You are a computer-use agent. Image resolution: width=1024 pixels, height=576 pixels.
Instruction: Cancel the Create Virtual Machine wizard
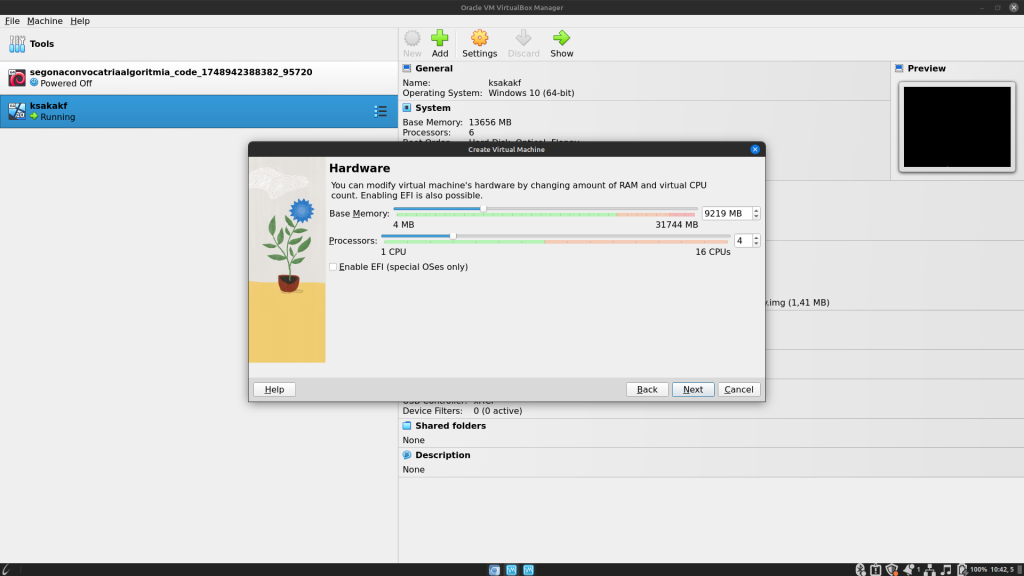(x=739, y=390)
